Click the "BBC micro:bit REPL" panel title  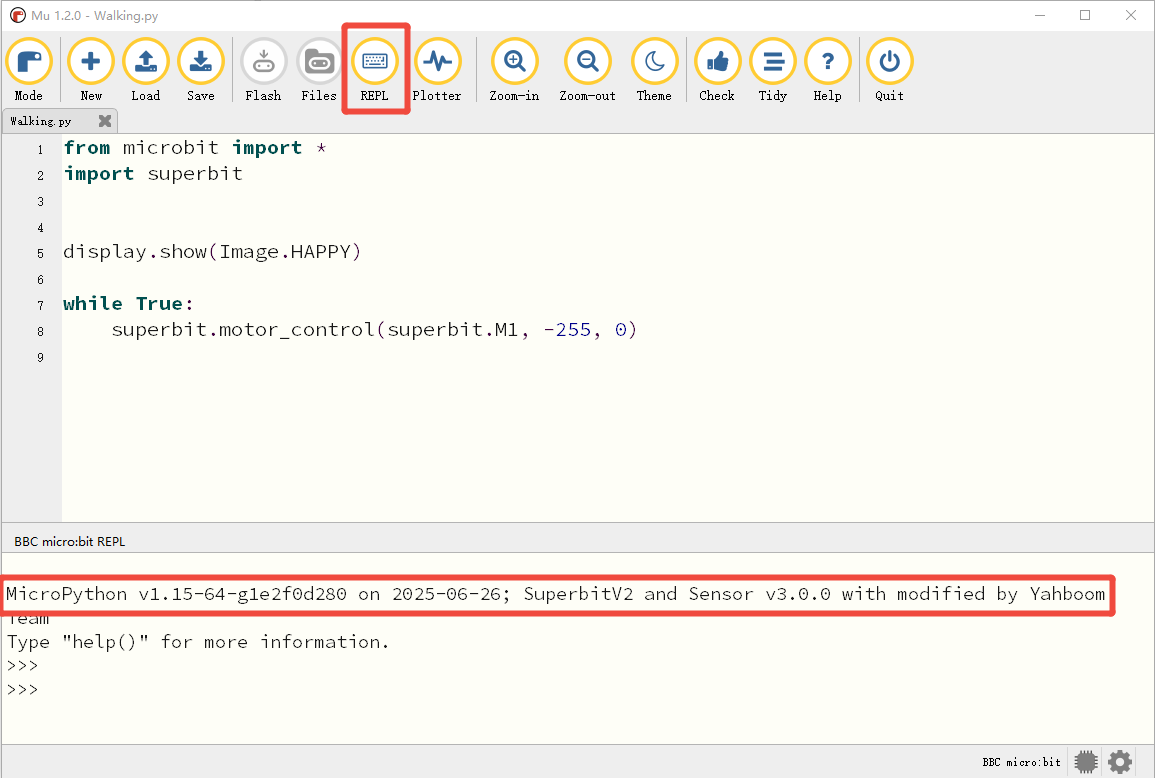coord(70,542)
